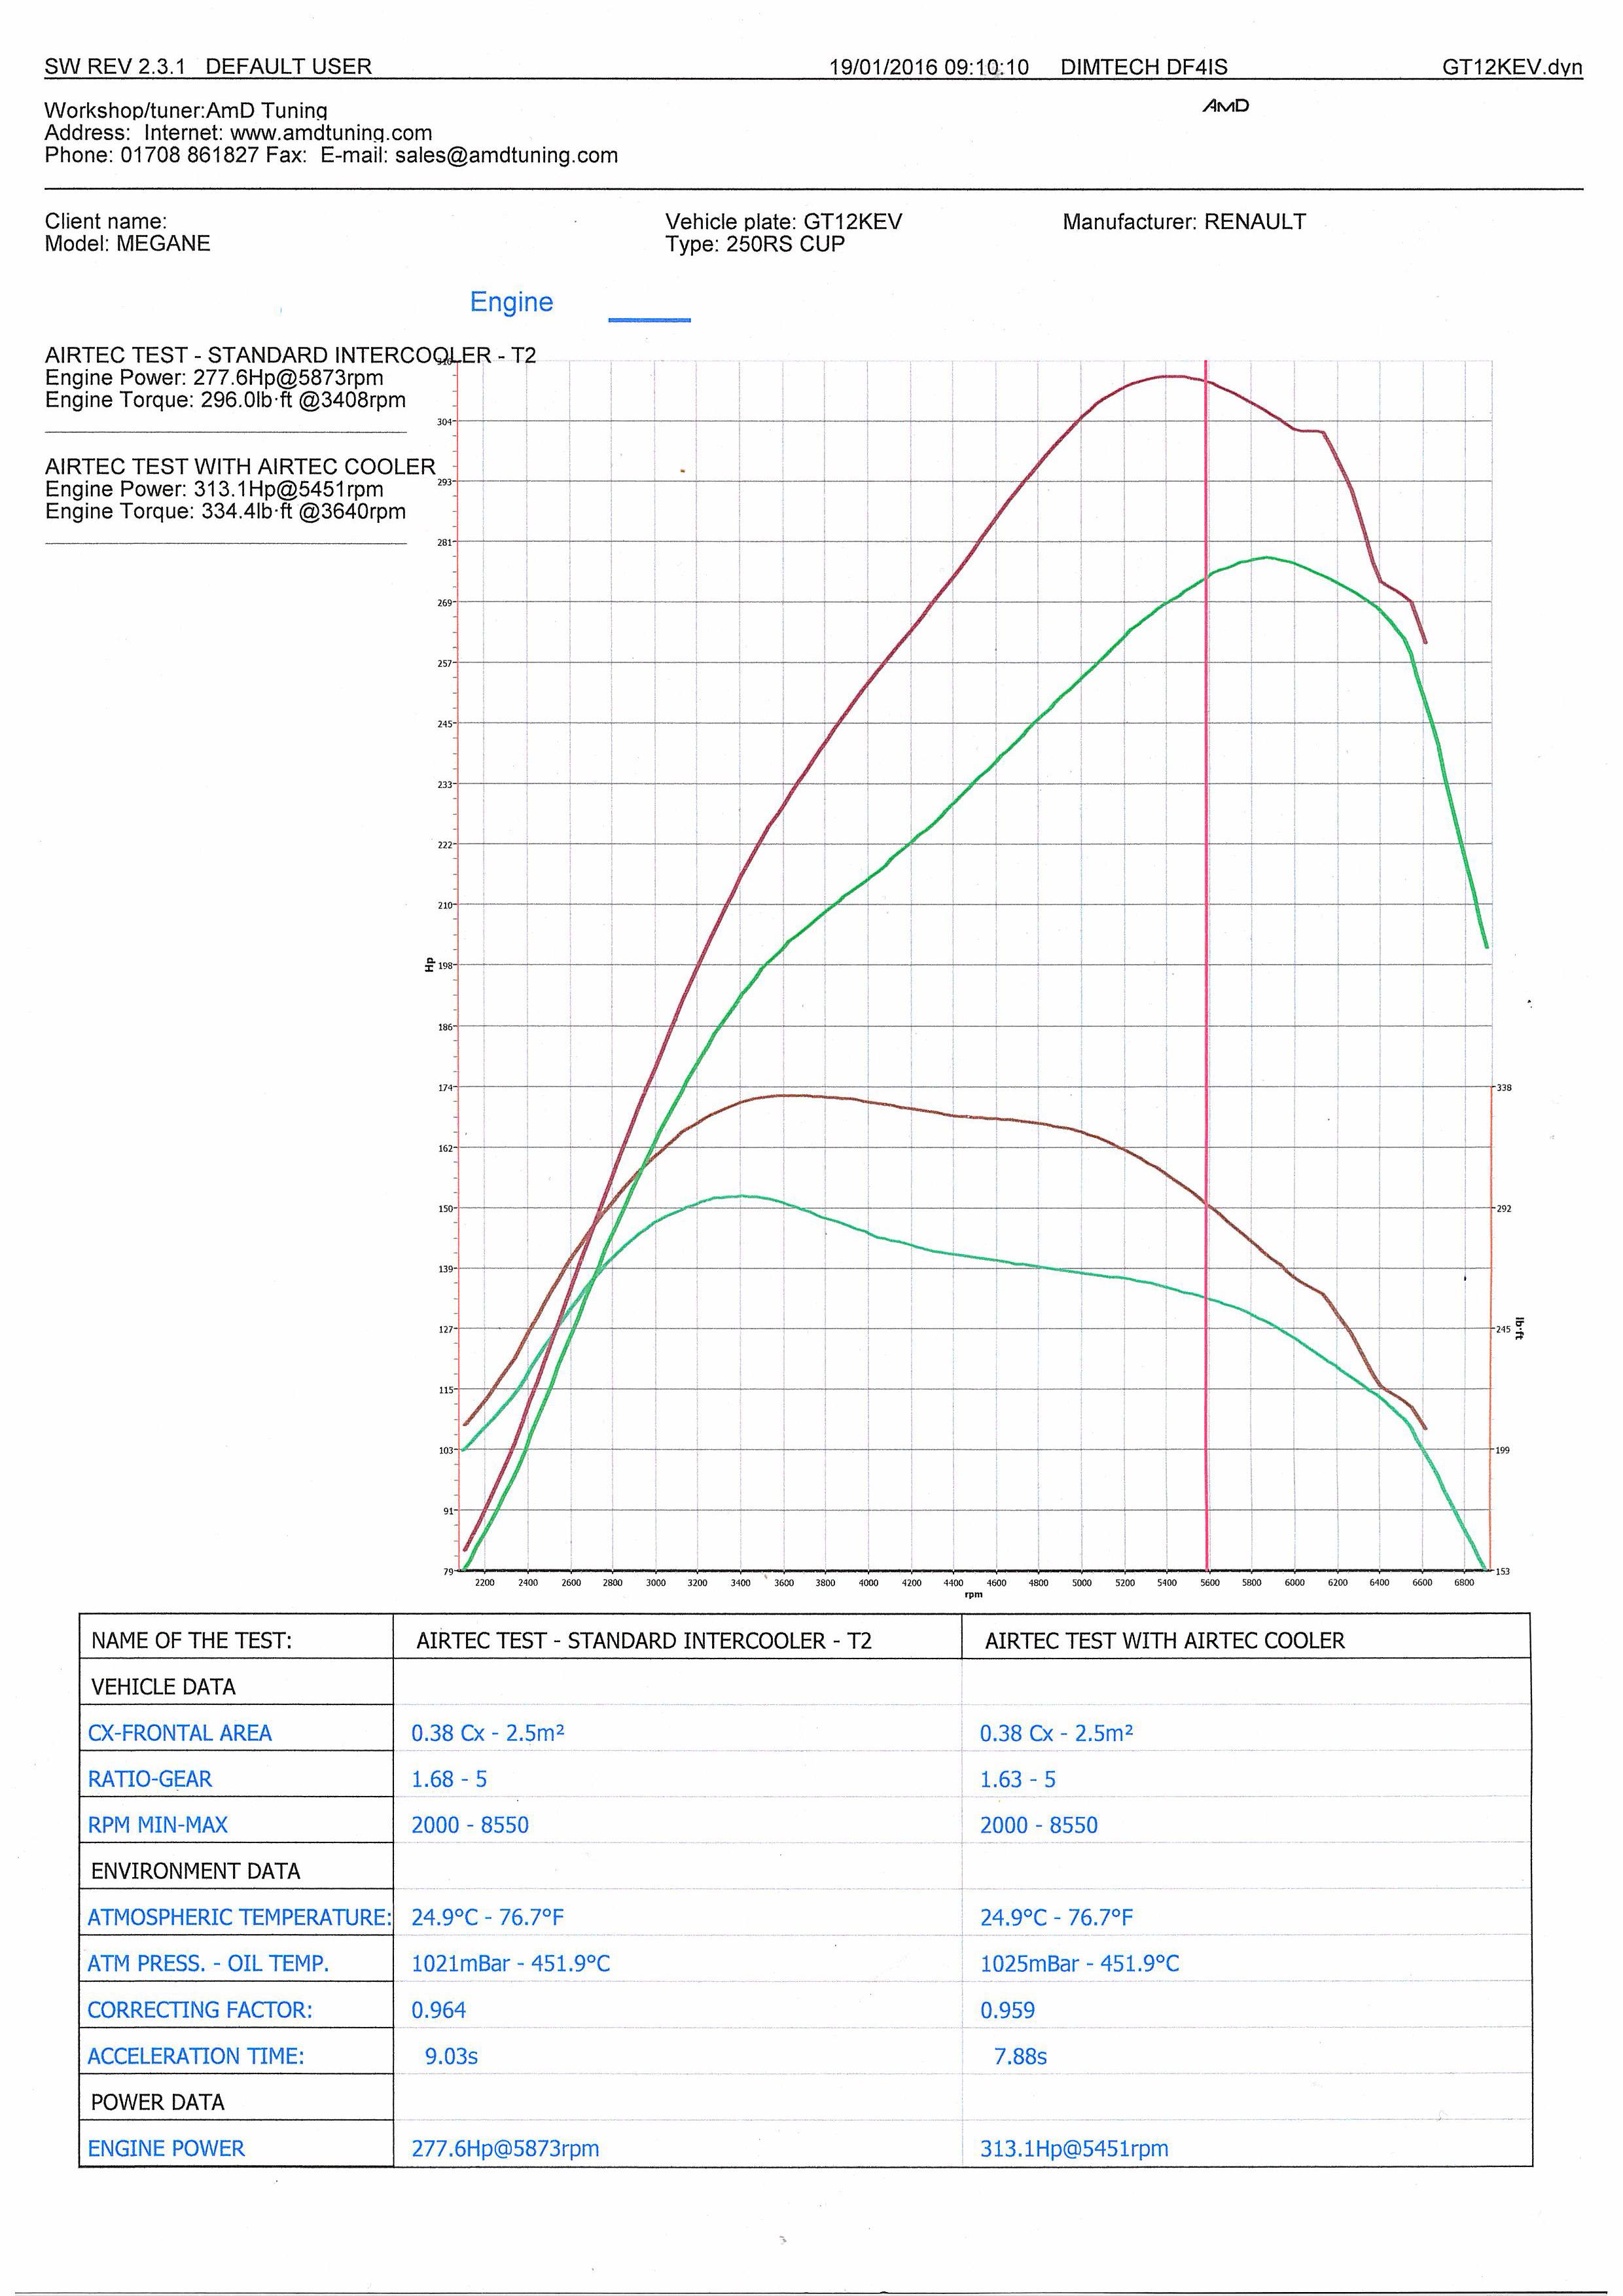Open the www.amdtuning.com web address
The height and width of the screenshot is (2296, 1623).
(x=331, y=133)
